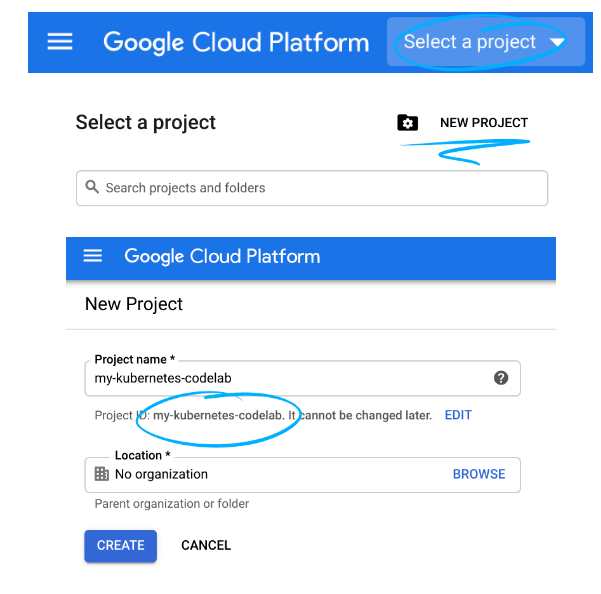Click the Google Cloud Platform title in New Project header

click(222, 256)
